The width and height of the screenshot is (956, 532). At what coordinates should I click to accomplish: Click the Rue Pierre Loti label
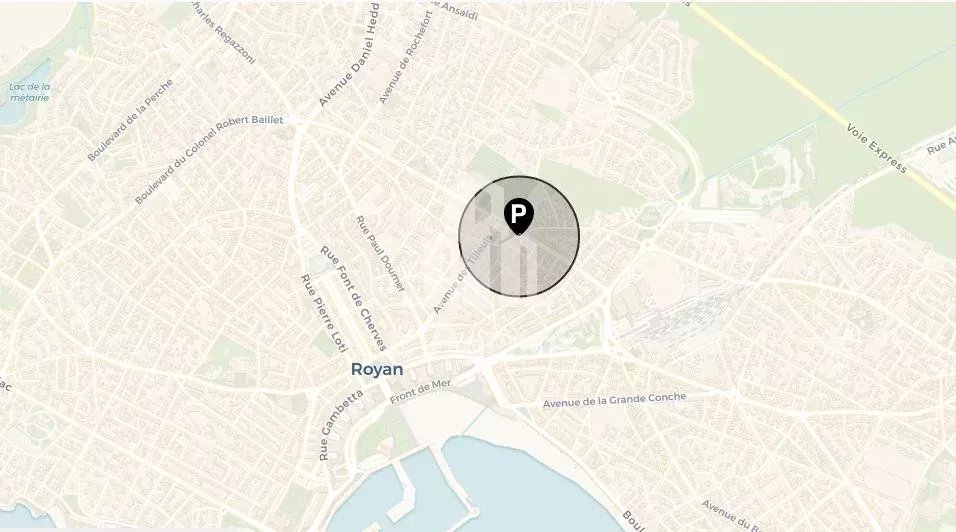324,313
